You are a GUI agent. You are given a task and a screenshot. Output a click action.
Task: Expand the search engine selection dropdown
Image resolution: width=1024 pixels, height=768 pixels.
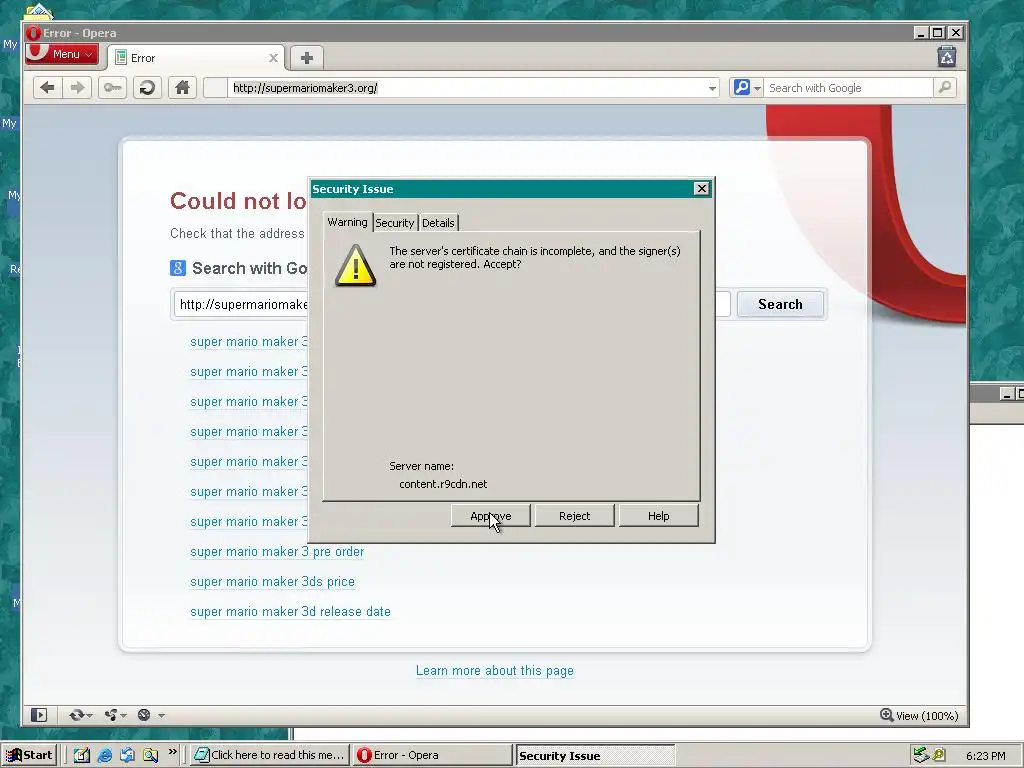[x=758, y=88]
